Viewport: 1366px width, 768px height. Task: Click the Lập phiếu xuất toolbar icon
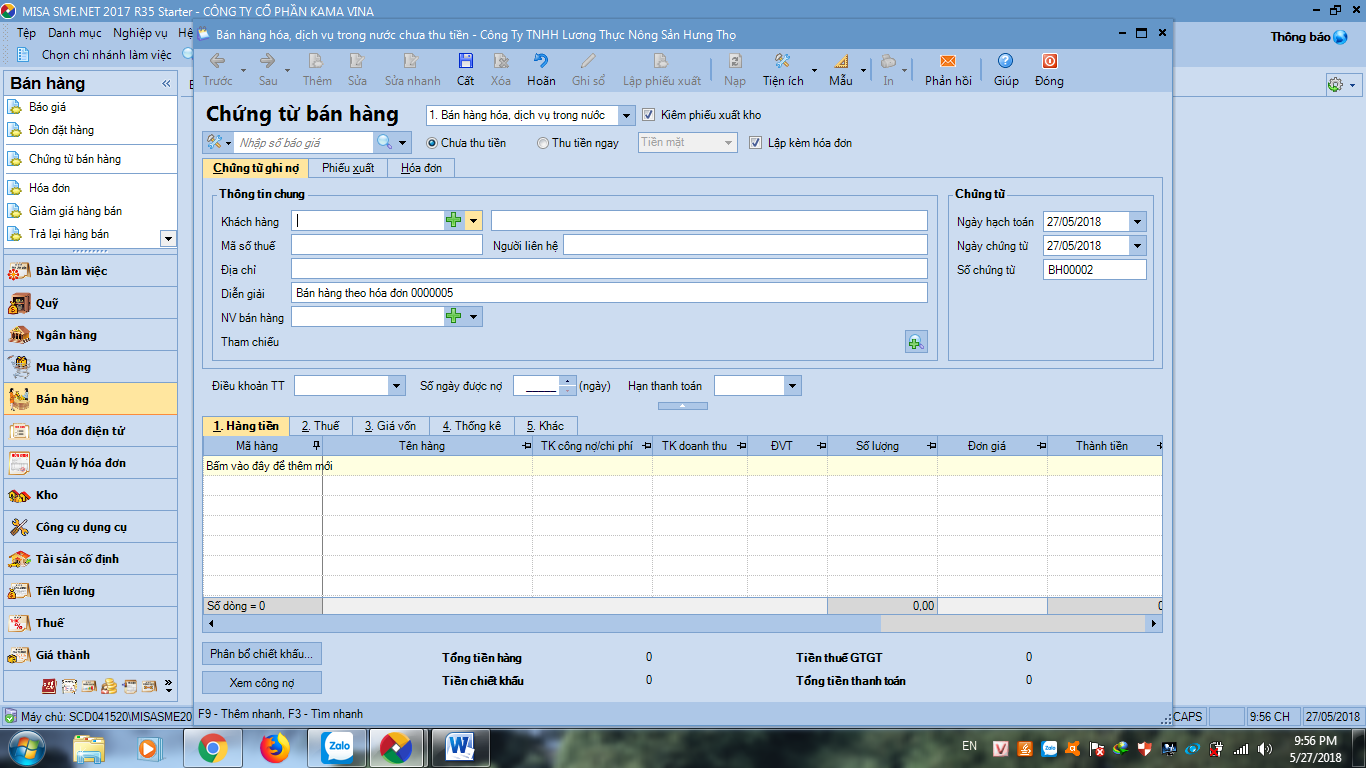661,62
